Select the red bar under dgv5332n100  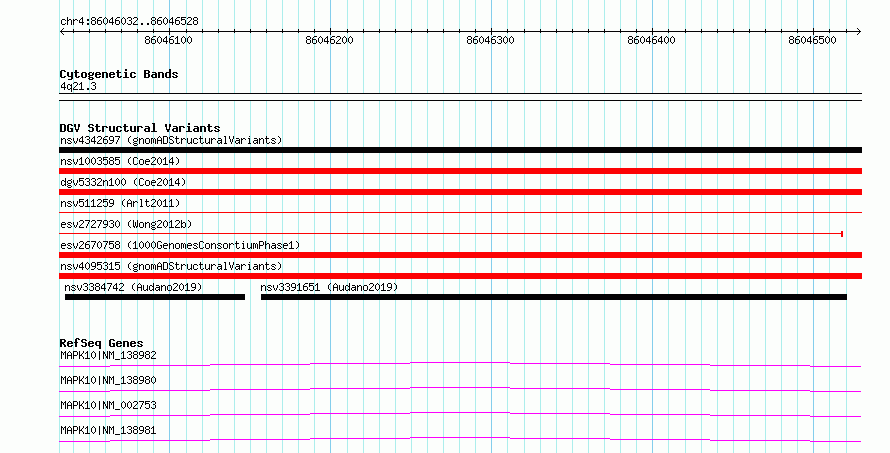coord(460,192)
